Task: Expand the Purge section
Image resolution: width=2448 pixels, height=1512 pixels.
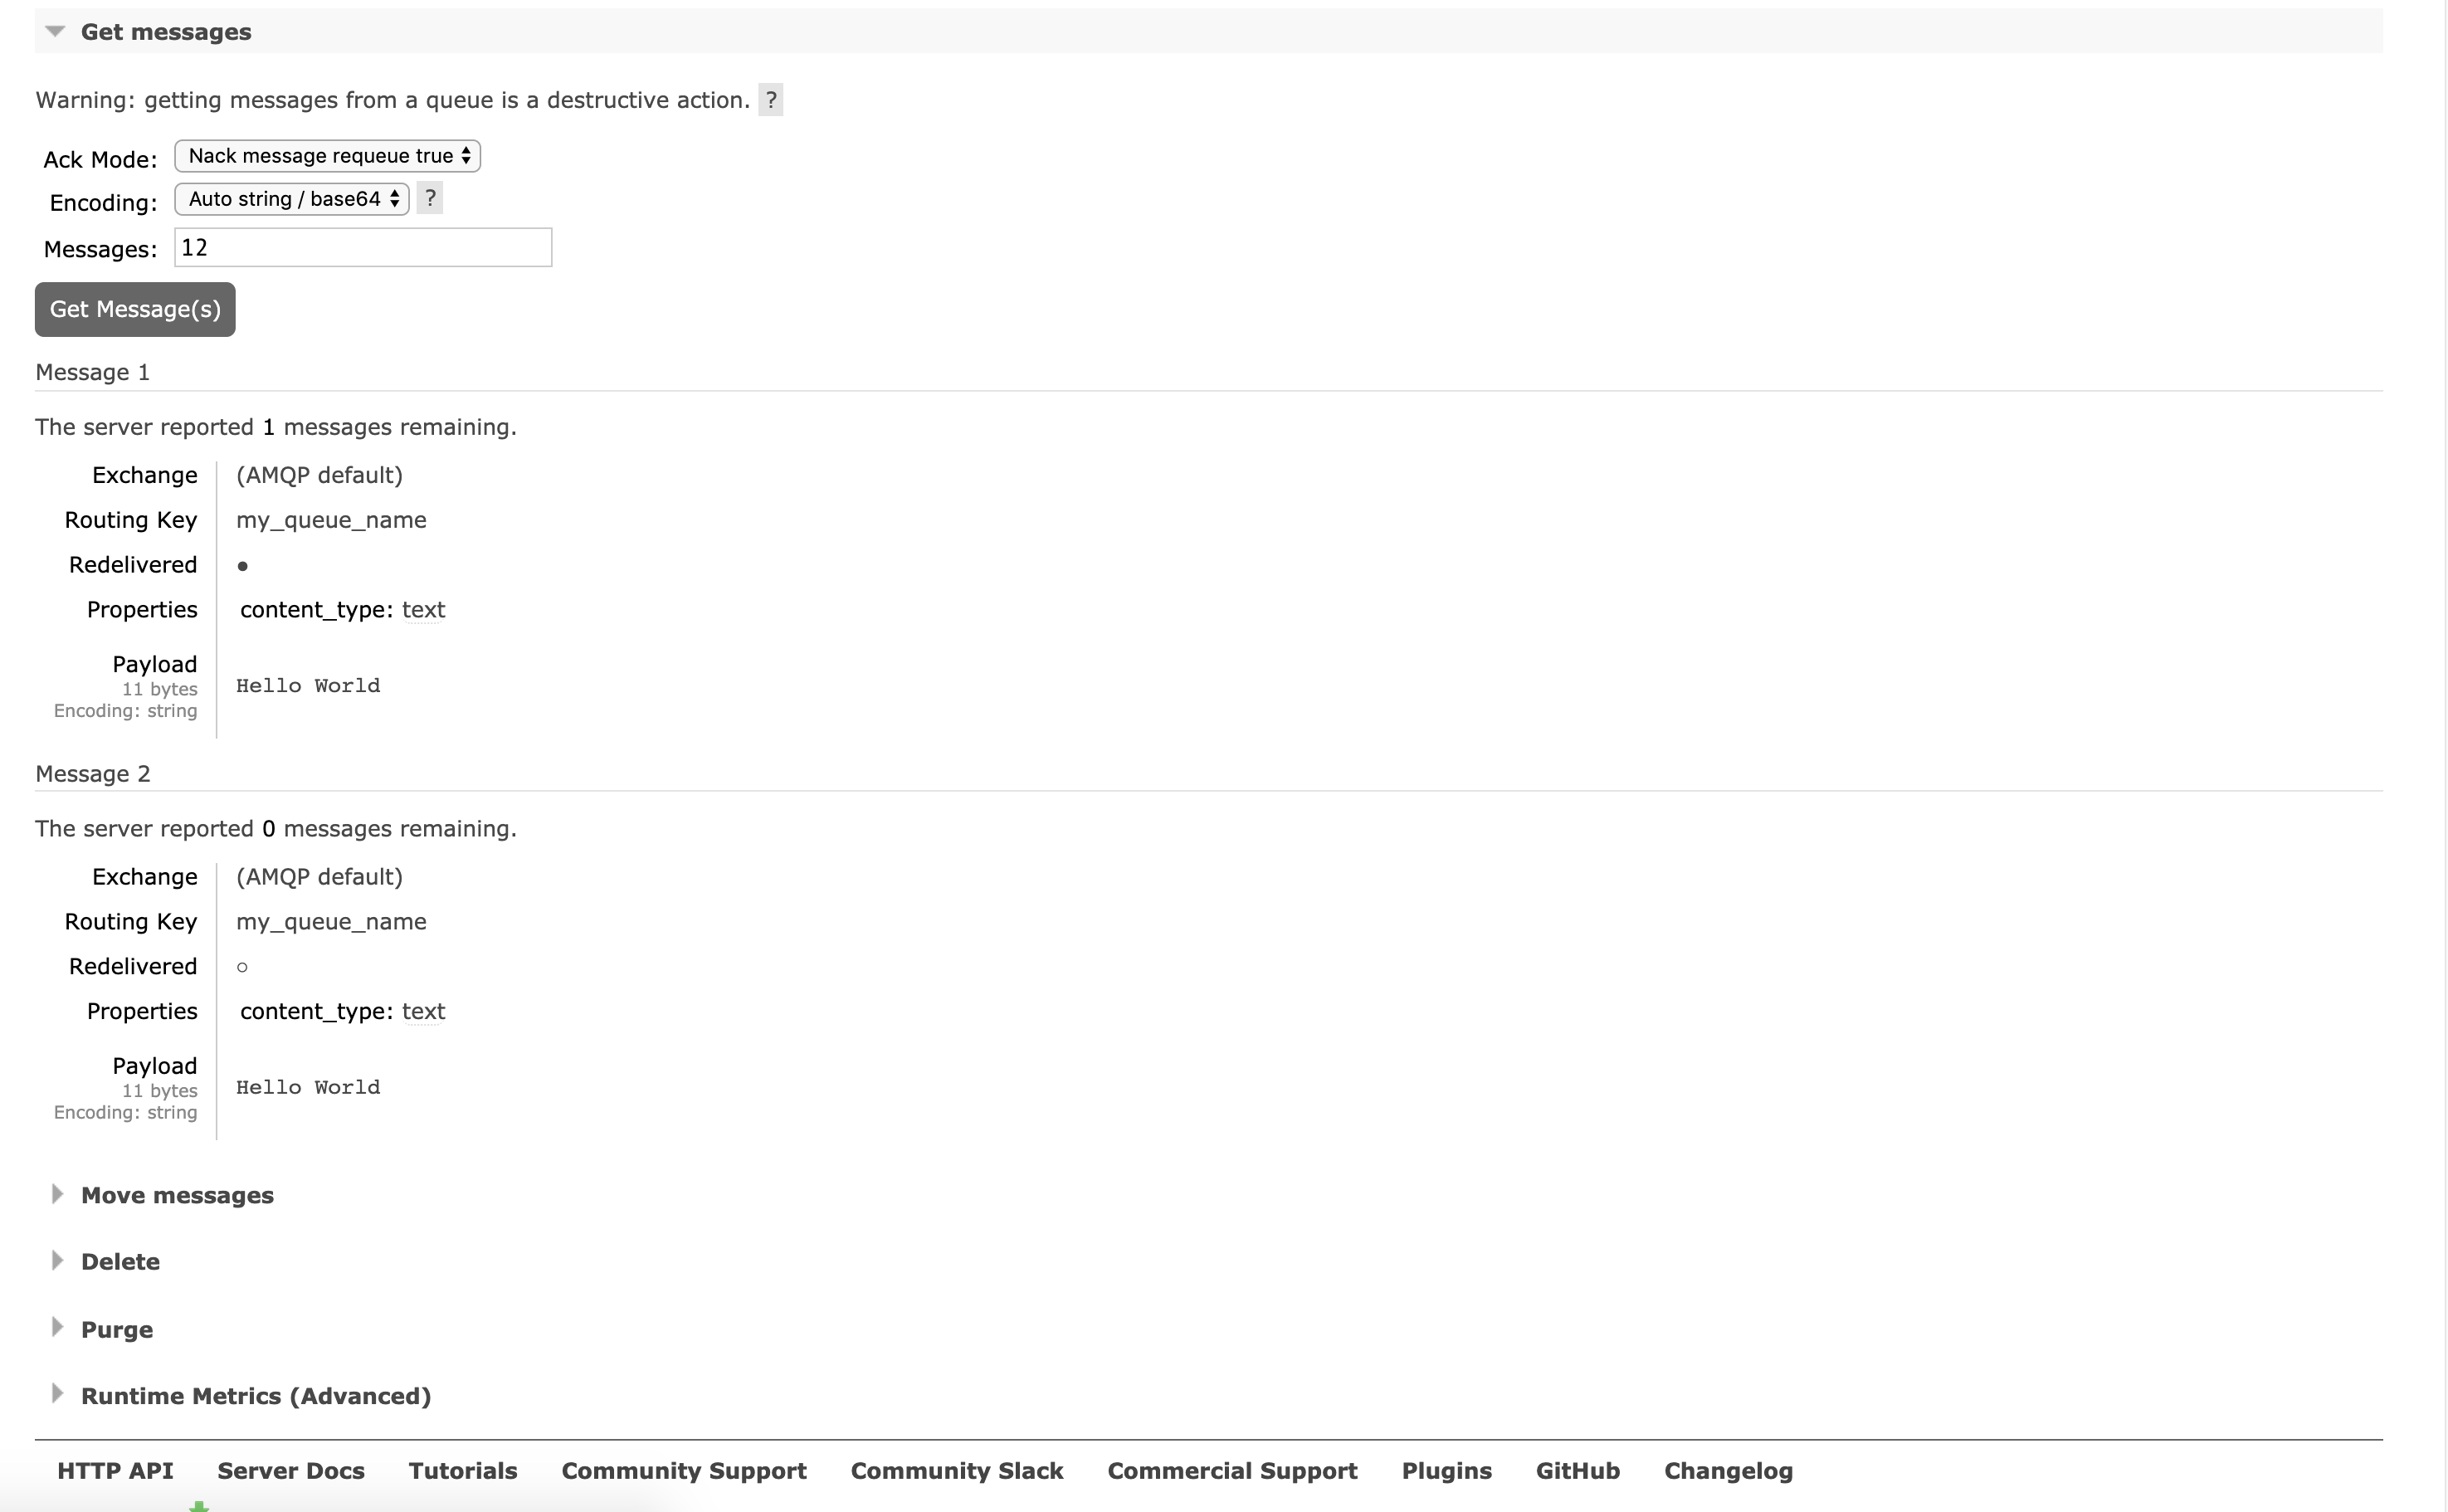Action: [x=117, y=1329]
